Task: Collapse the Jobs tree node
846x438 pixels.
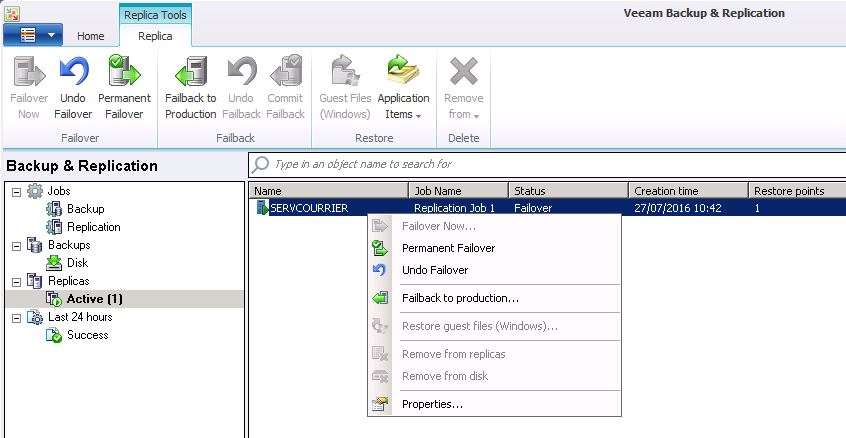Action: pyautogui.click(x=16, y=191)
